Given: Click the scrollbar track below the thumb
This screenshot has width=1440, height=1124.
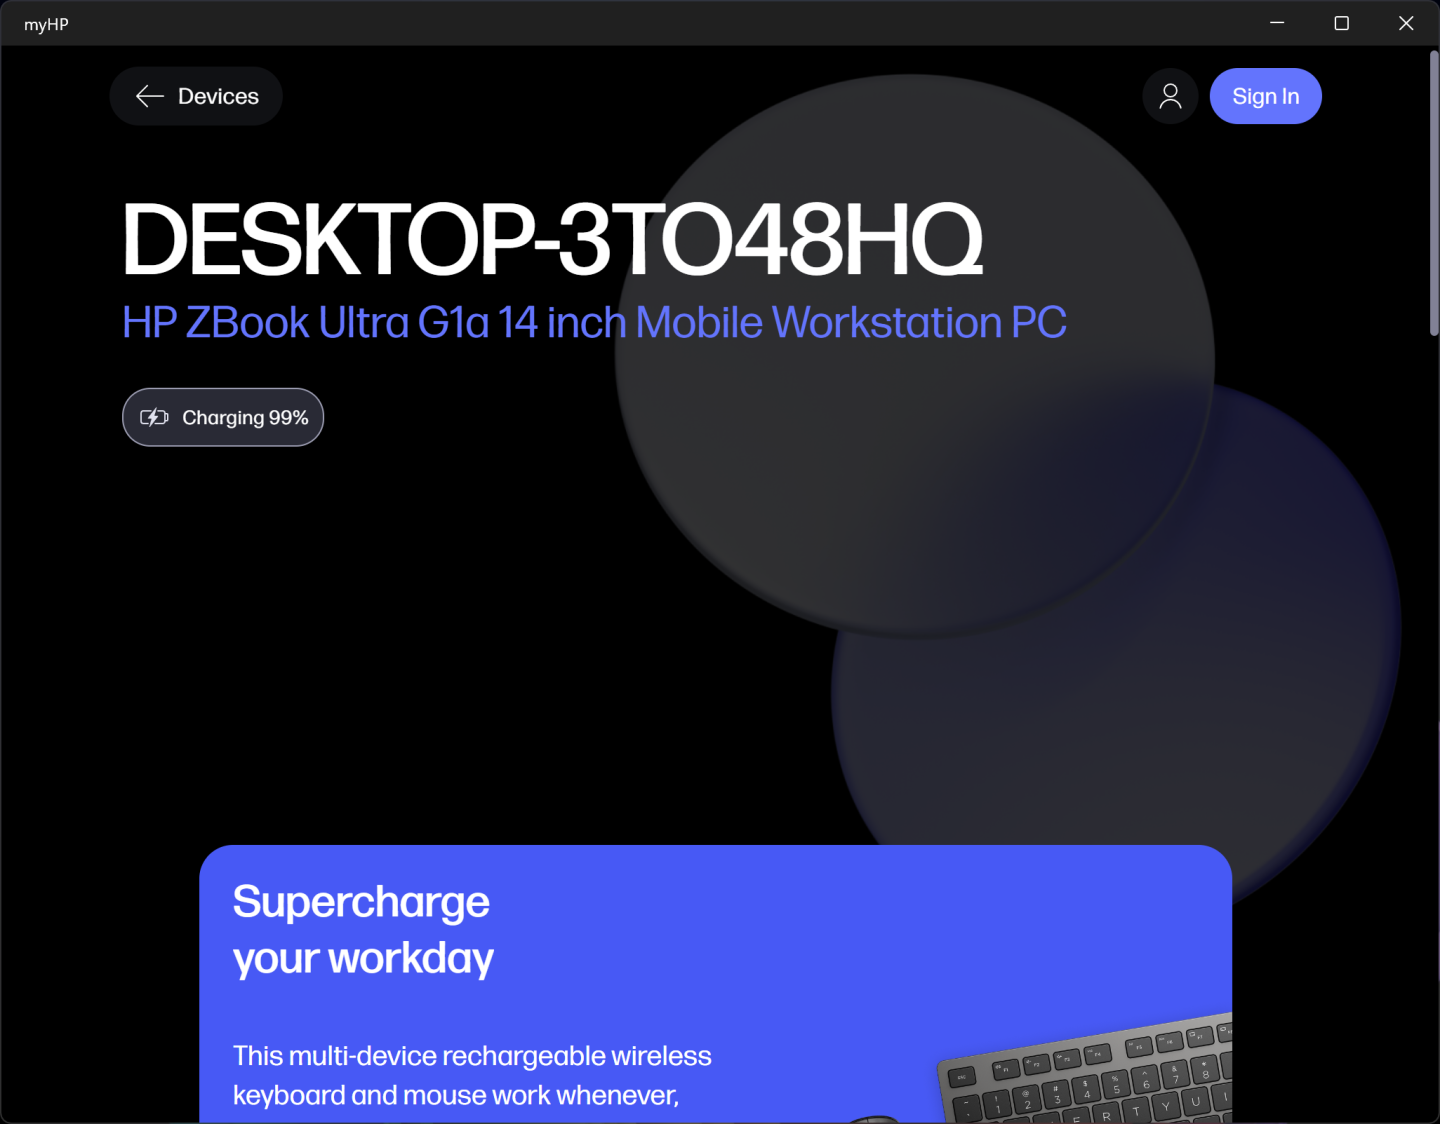Looking at the screenshot, I should click(1433, 730).
